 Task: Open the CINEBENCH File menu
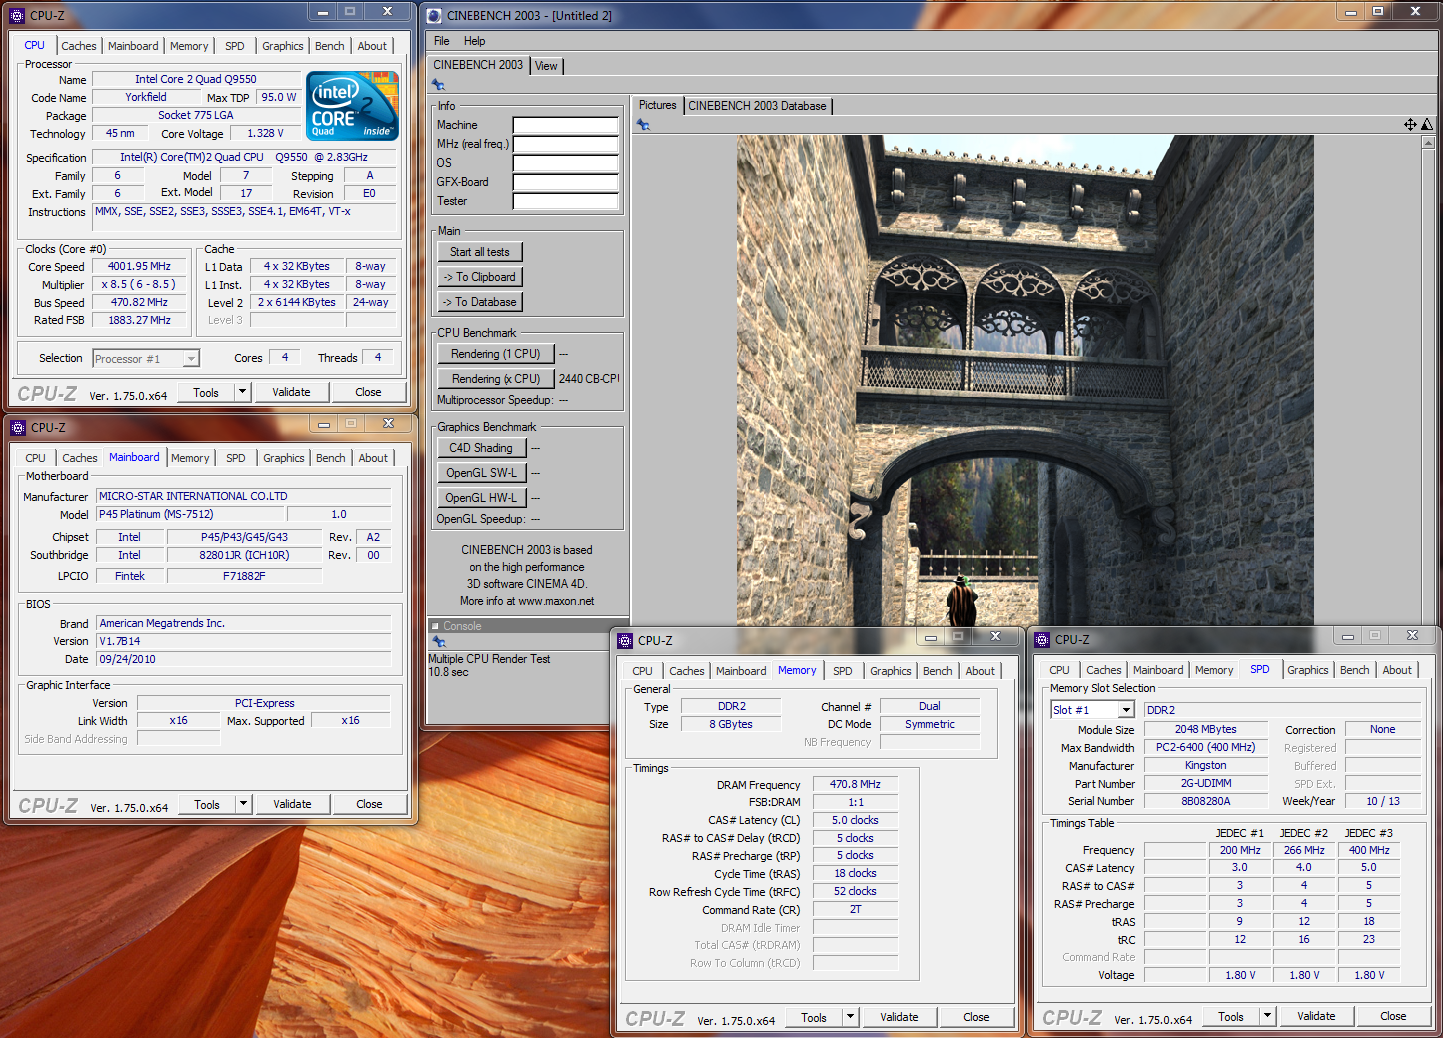(441, 41)
